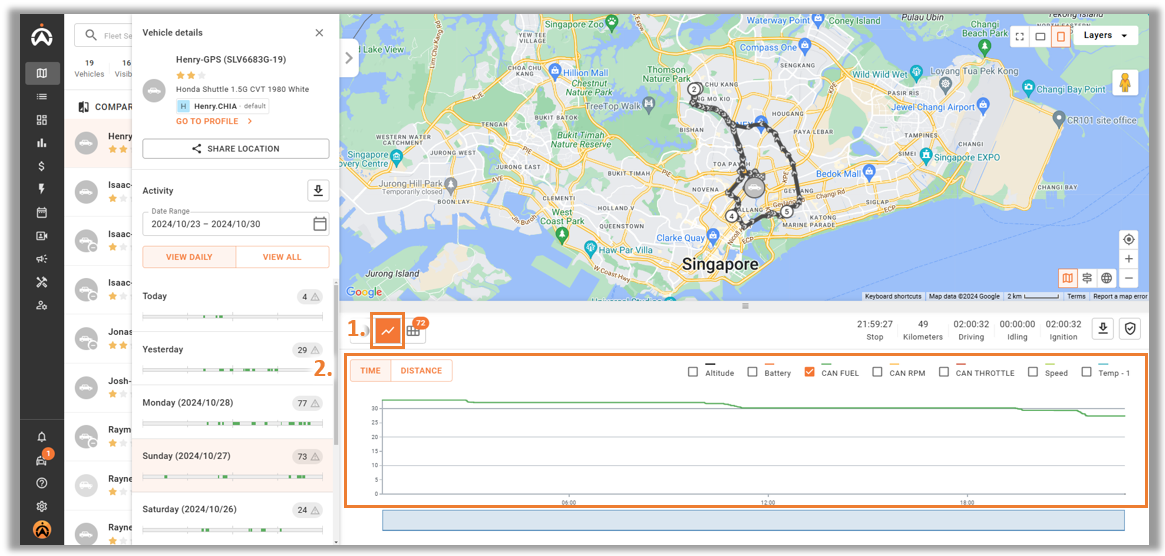Open the help question mark icon
The height and width of the screenshot is (556, 1165).
coord(42,483)
